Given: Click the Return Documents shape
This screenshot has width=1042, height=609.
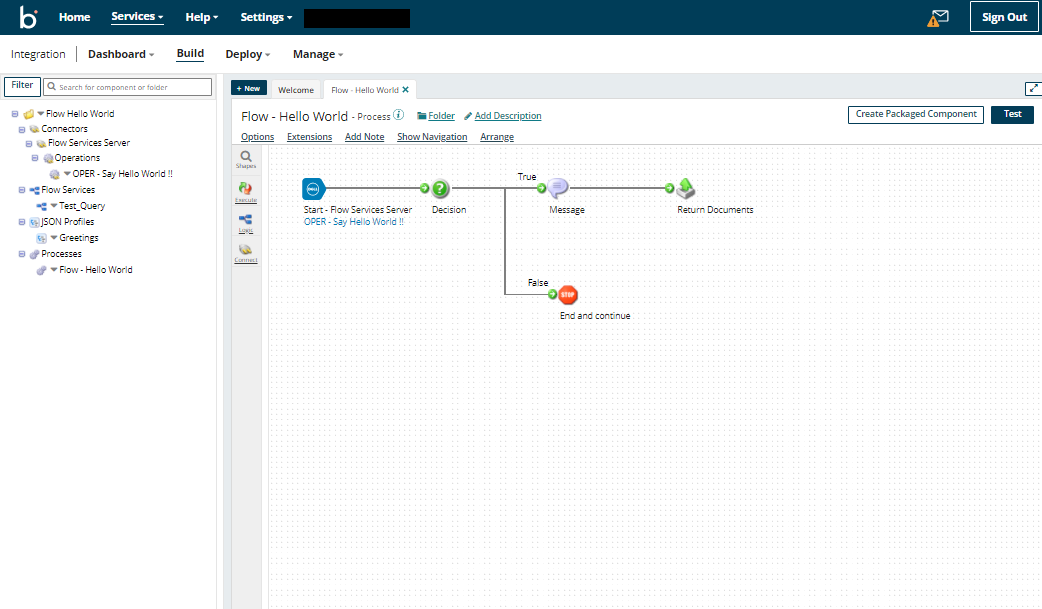Looking at the screenshot, I should click(686, 188).
